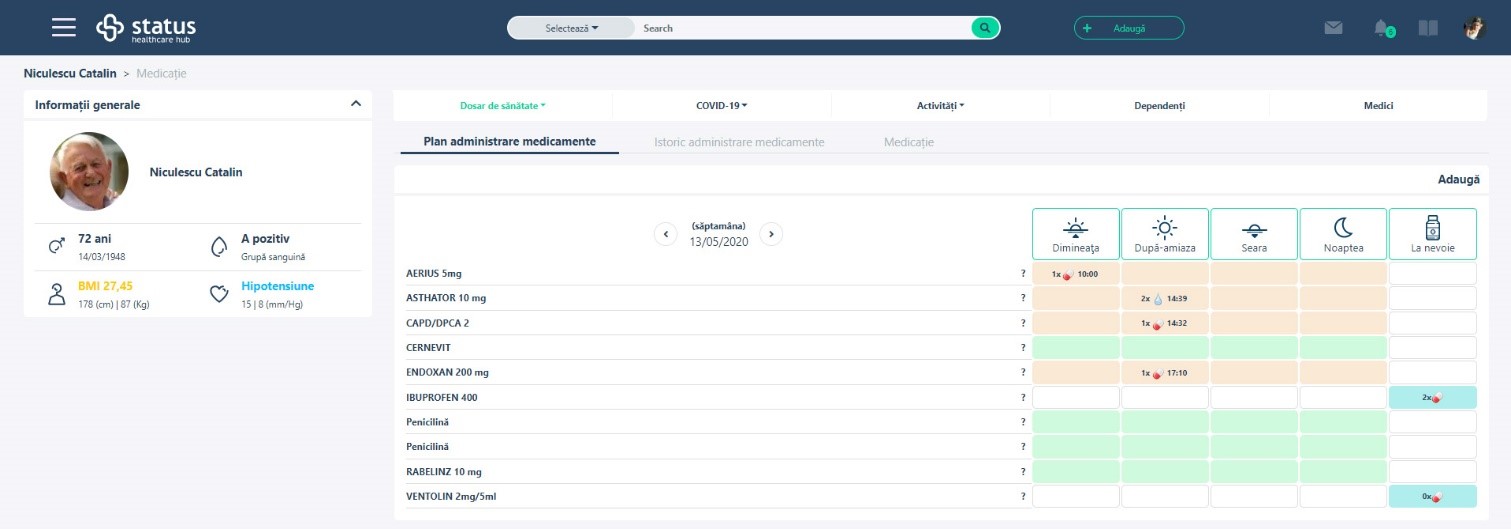This screenshot has width=1511, height=529.
Task: Click the Adaugă button in header
Action: click(x=1128, y=28)
